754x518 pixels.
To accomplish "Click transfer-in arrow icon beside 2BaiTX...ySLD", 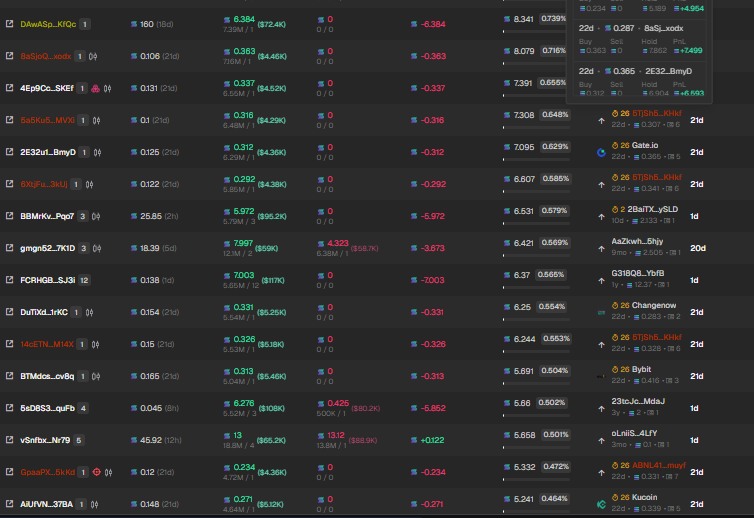I will 601,217.
